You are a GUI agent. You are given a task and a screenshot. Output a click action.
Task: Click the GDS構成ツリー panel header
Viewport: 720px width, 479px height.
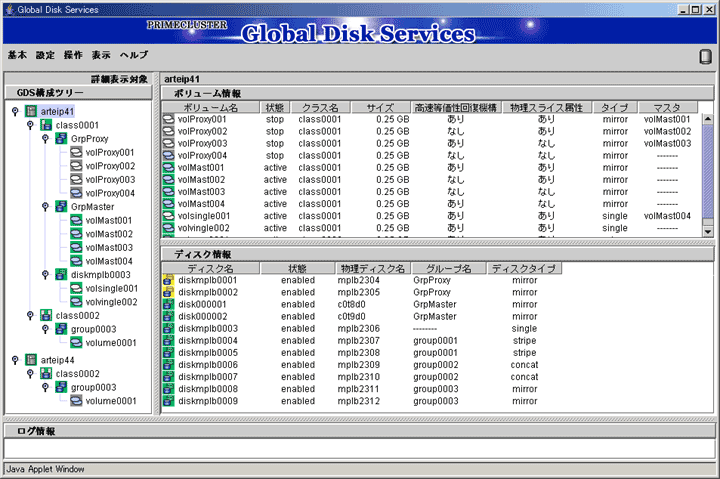(x=78, y=93)
